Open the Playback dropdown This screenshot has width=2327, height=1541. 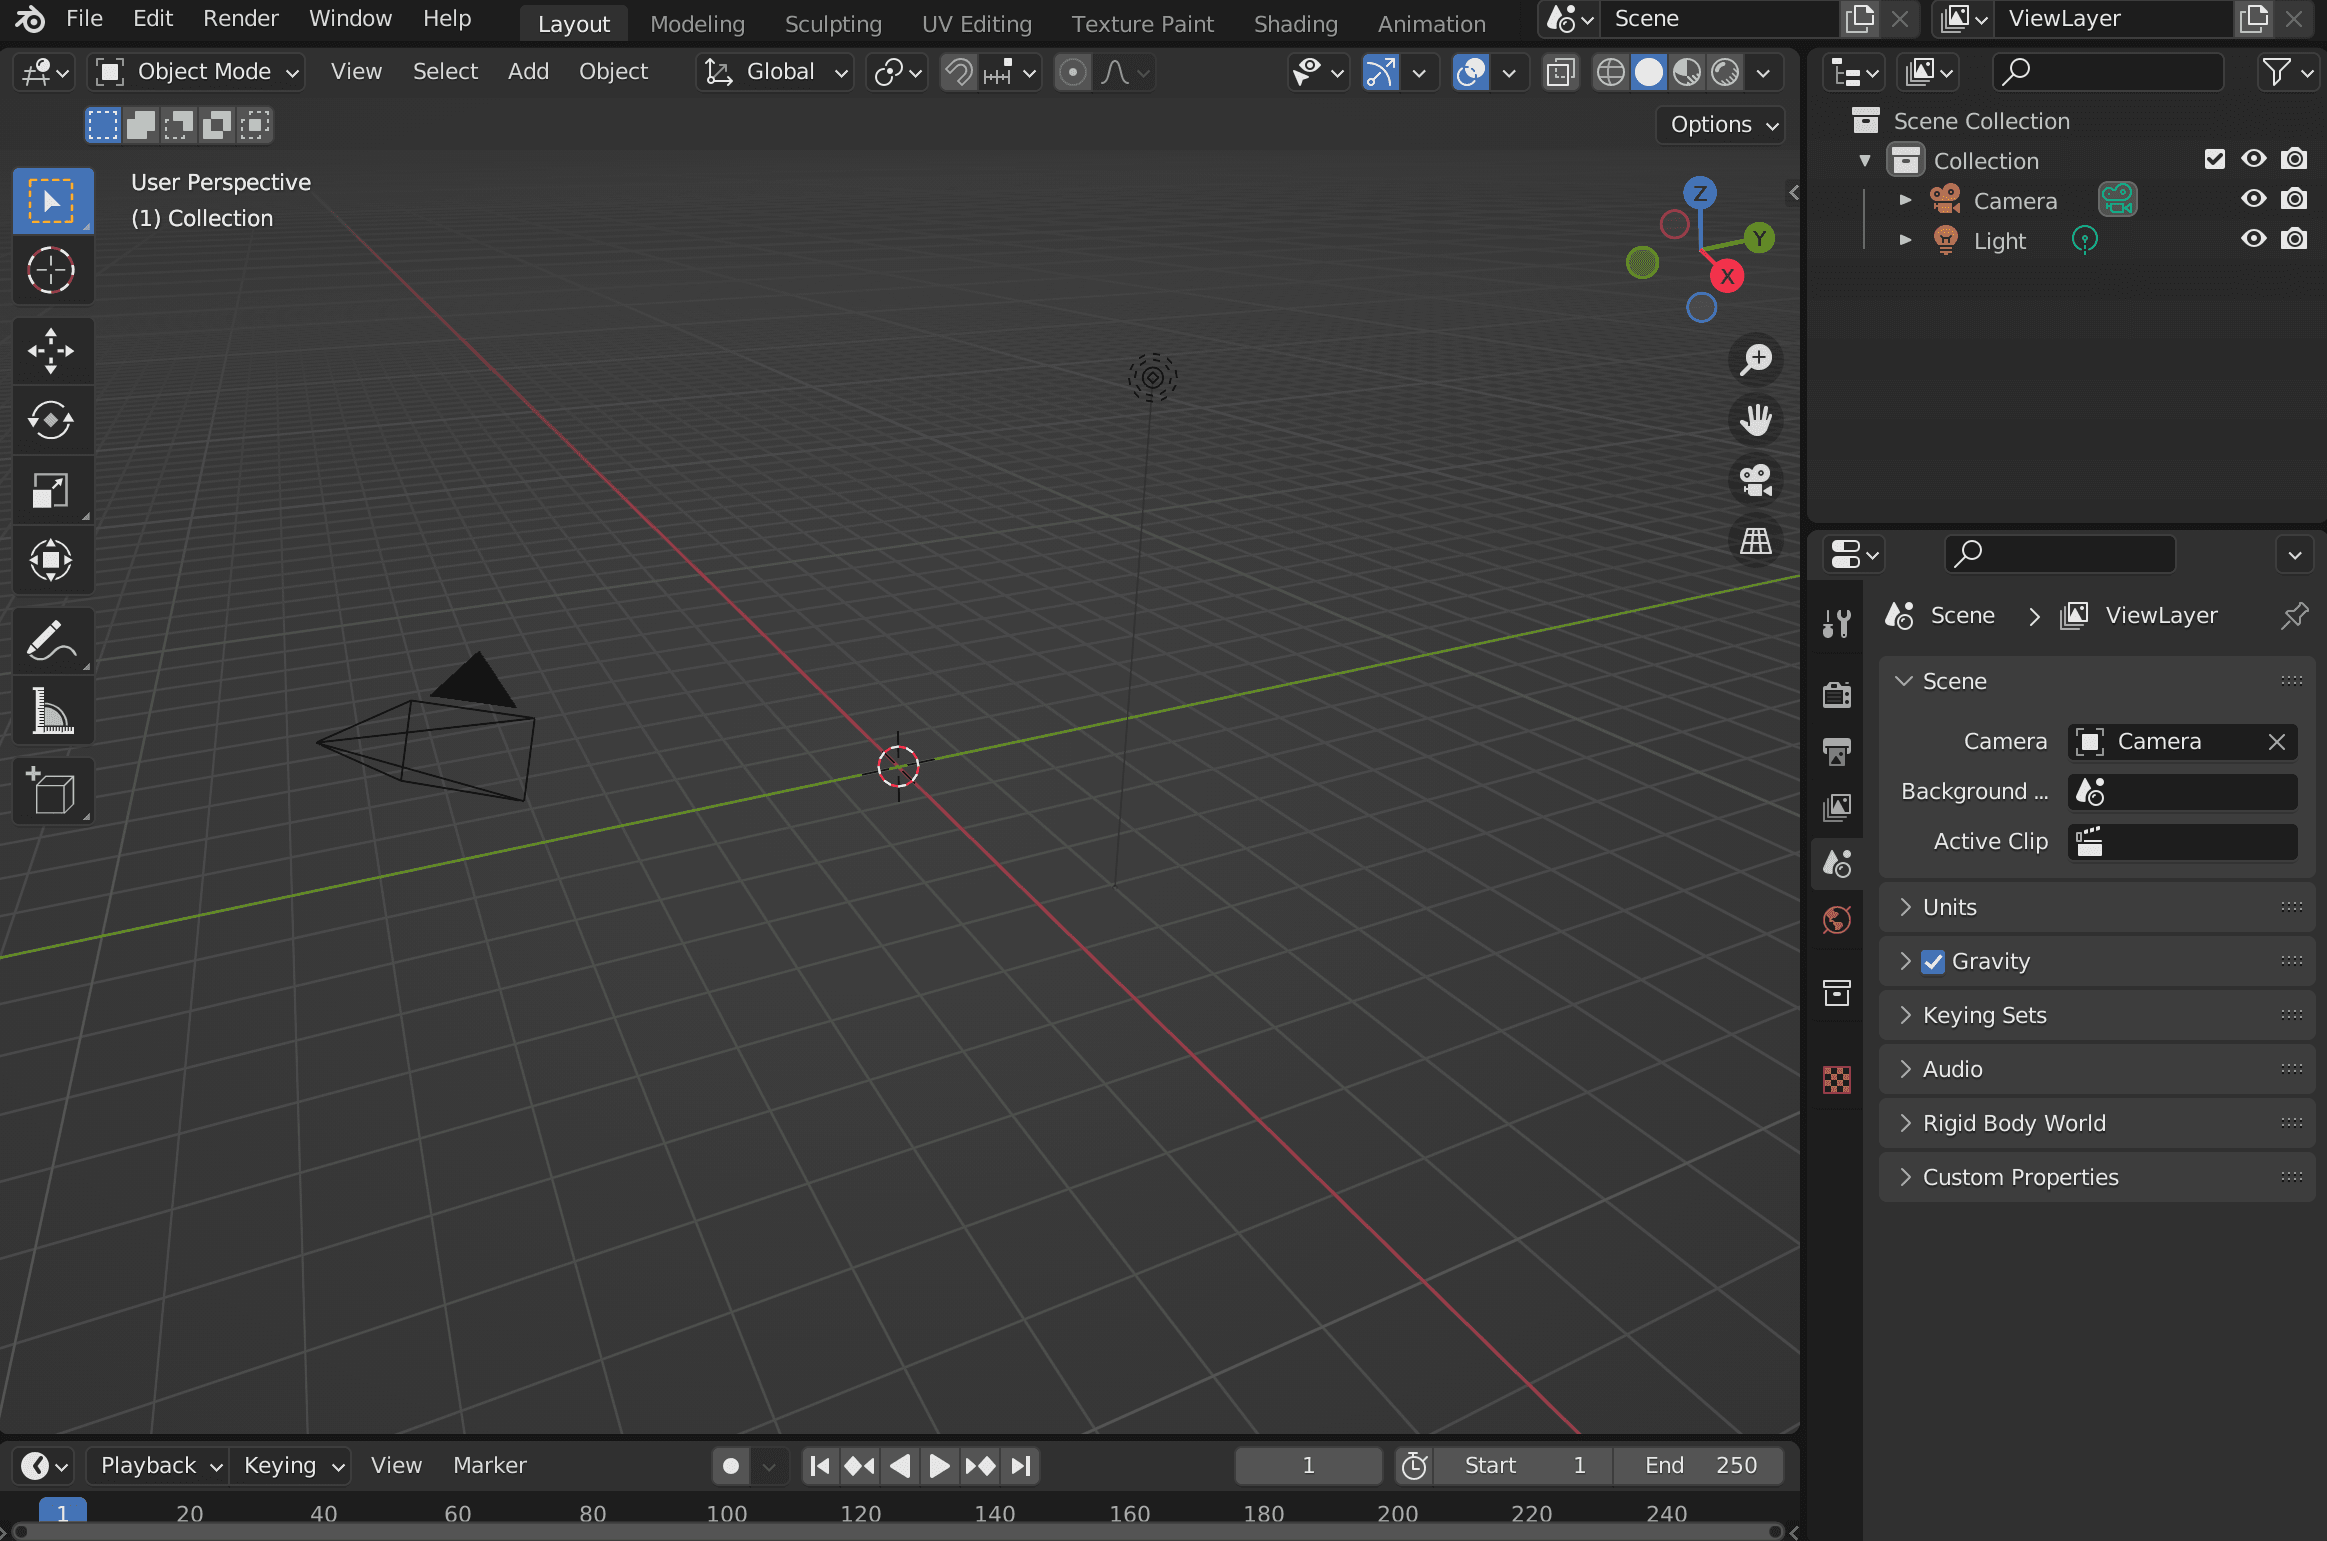tap(158, 1466)
